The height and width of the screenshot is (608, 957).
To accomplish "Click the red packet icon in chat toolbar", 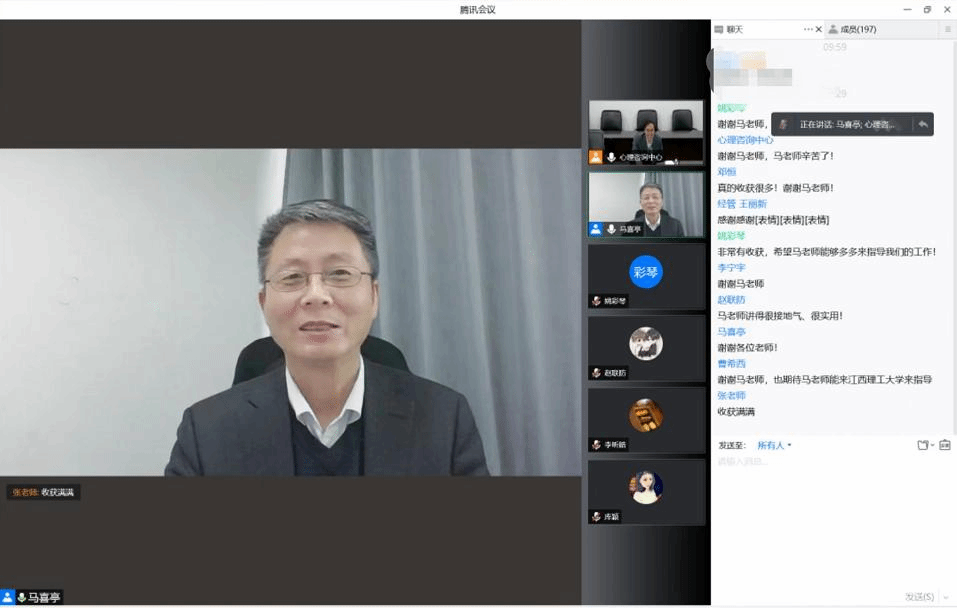I will tap(945, 445).
